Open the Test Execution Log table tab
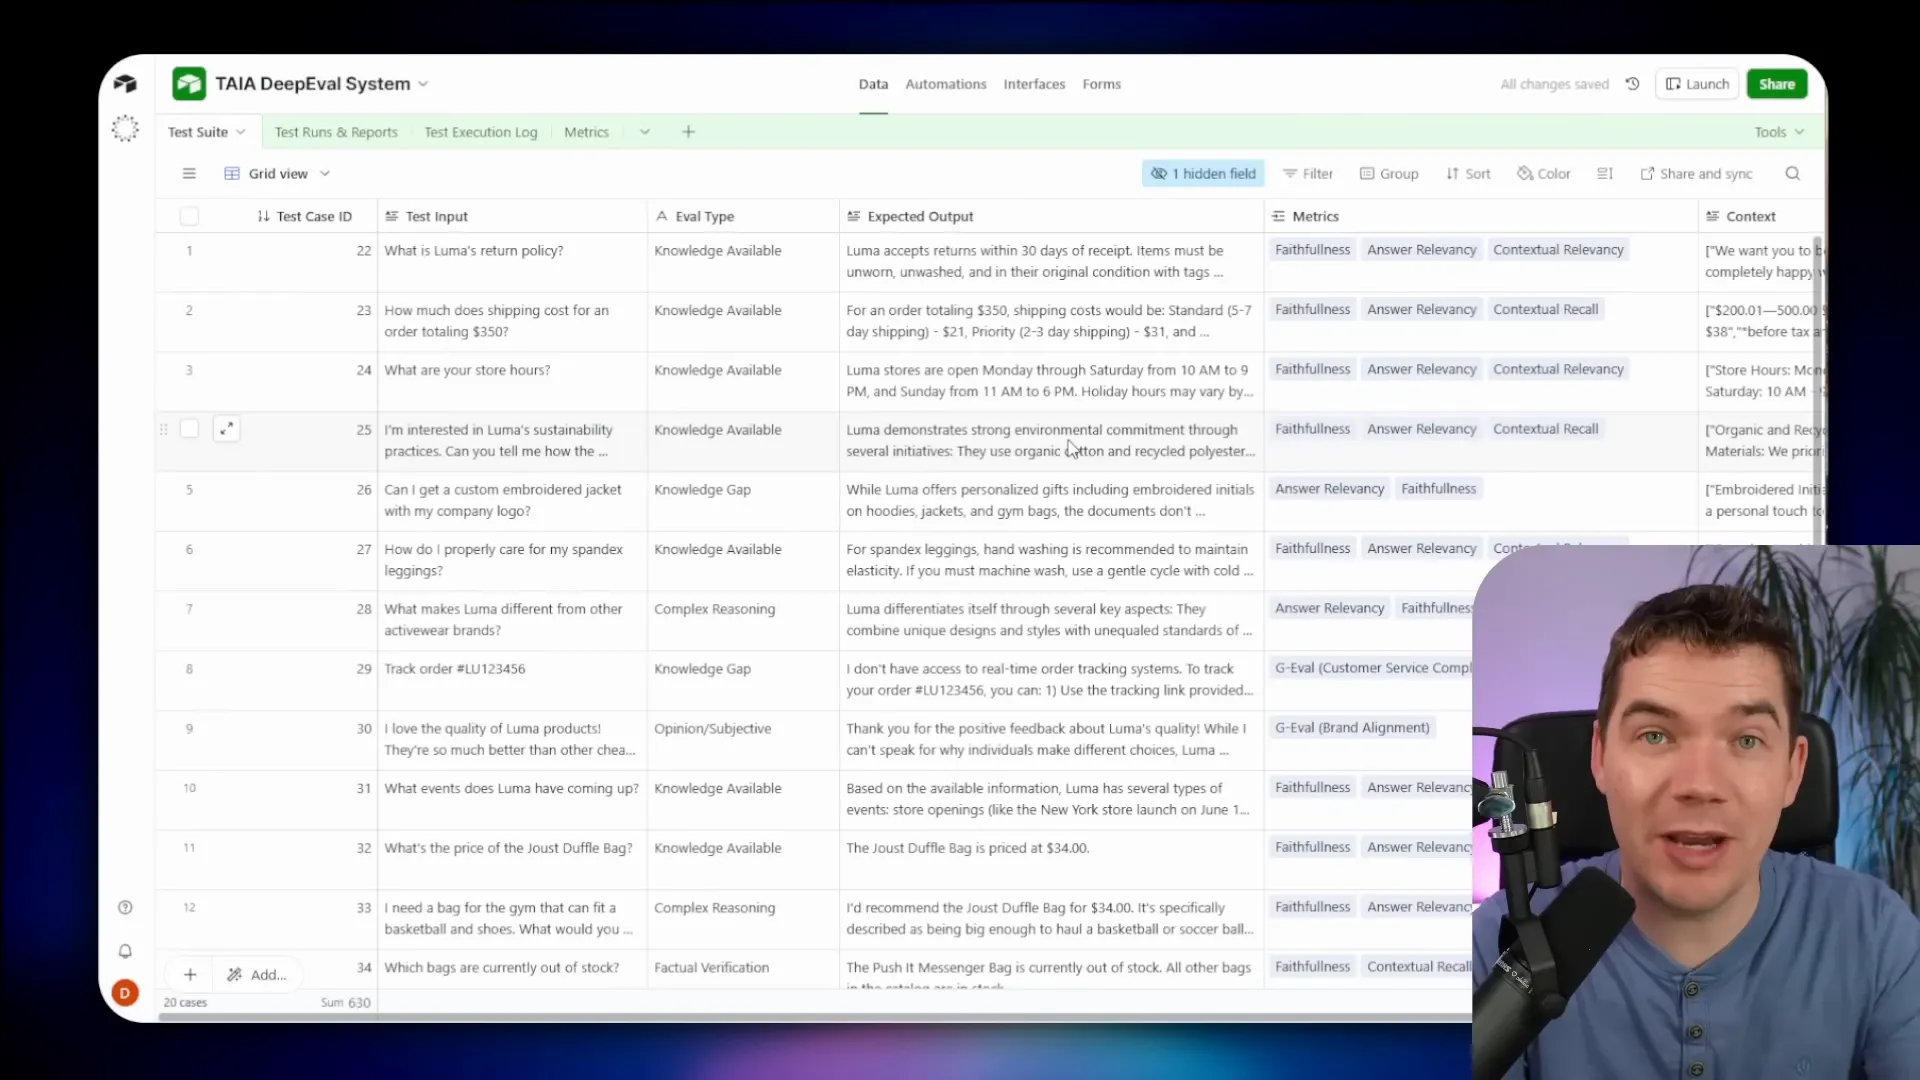The height and width of the screenshot is (1080, 1920). [x=480, y=132]
